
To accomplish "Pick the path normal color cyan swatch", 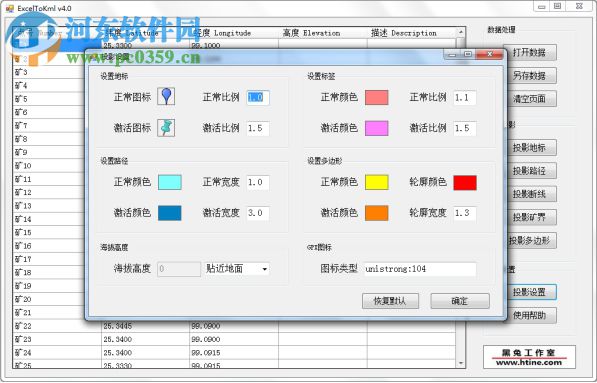I will tap(169, 182).
